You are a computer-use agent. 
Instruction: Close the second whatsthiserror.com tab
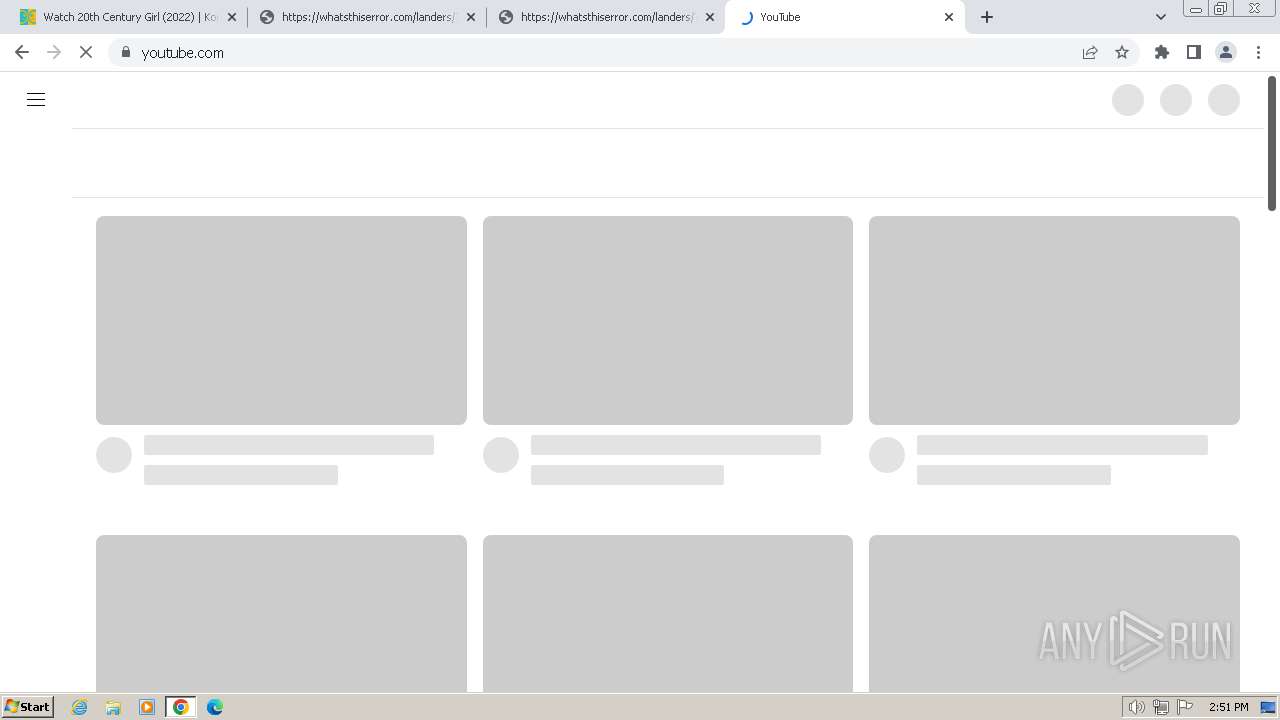click(x=710, y=17)
